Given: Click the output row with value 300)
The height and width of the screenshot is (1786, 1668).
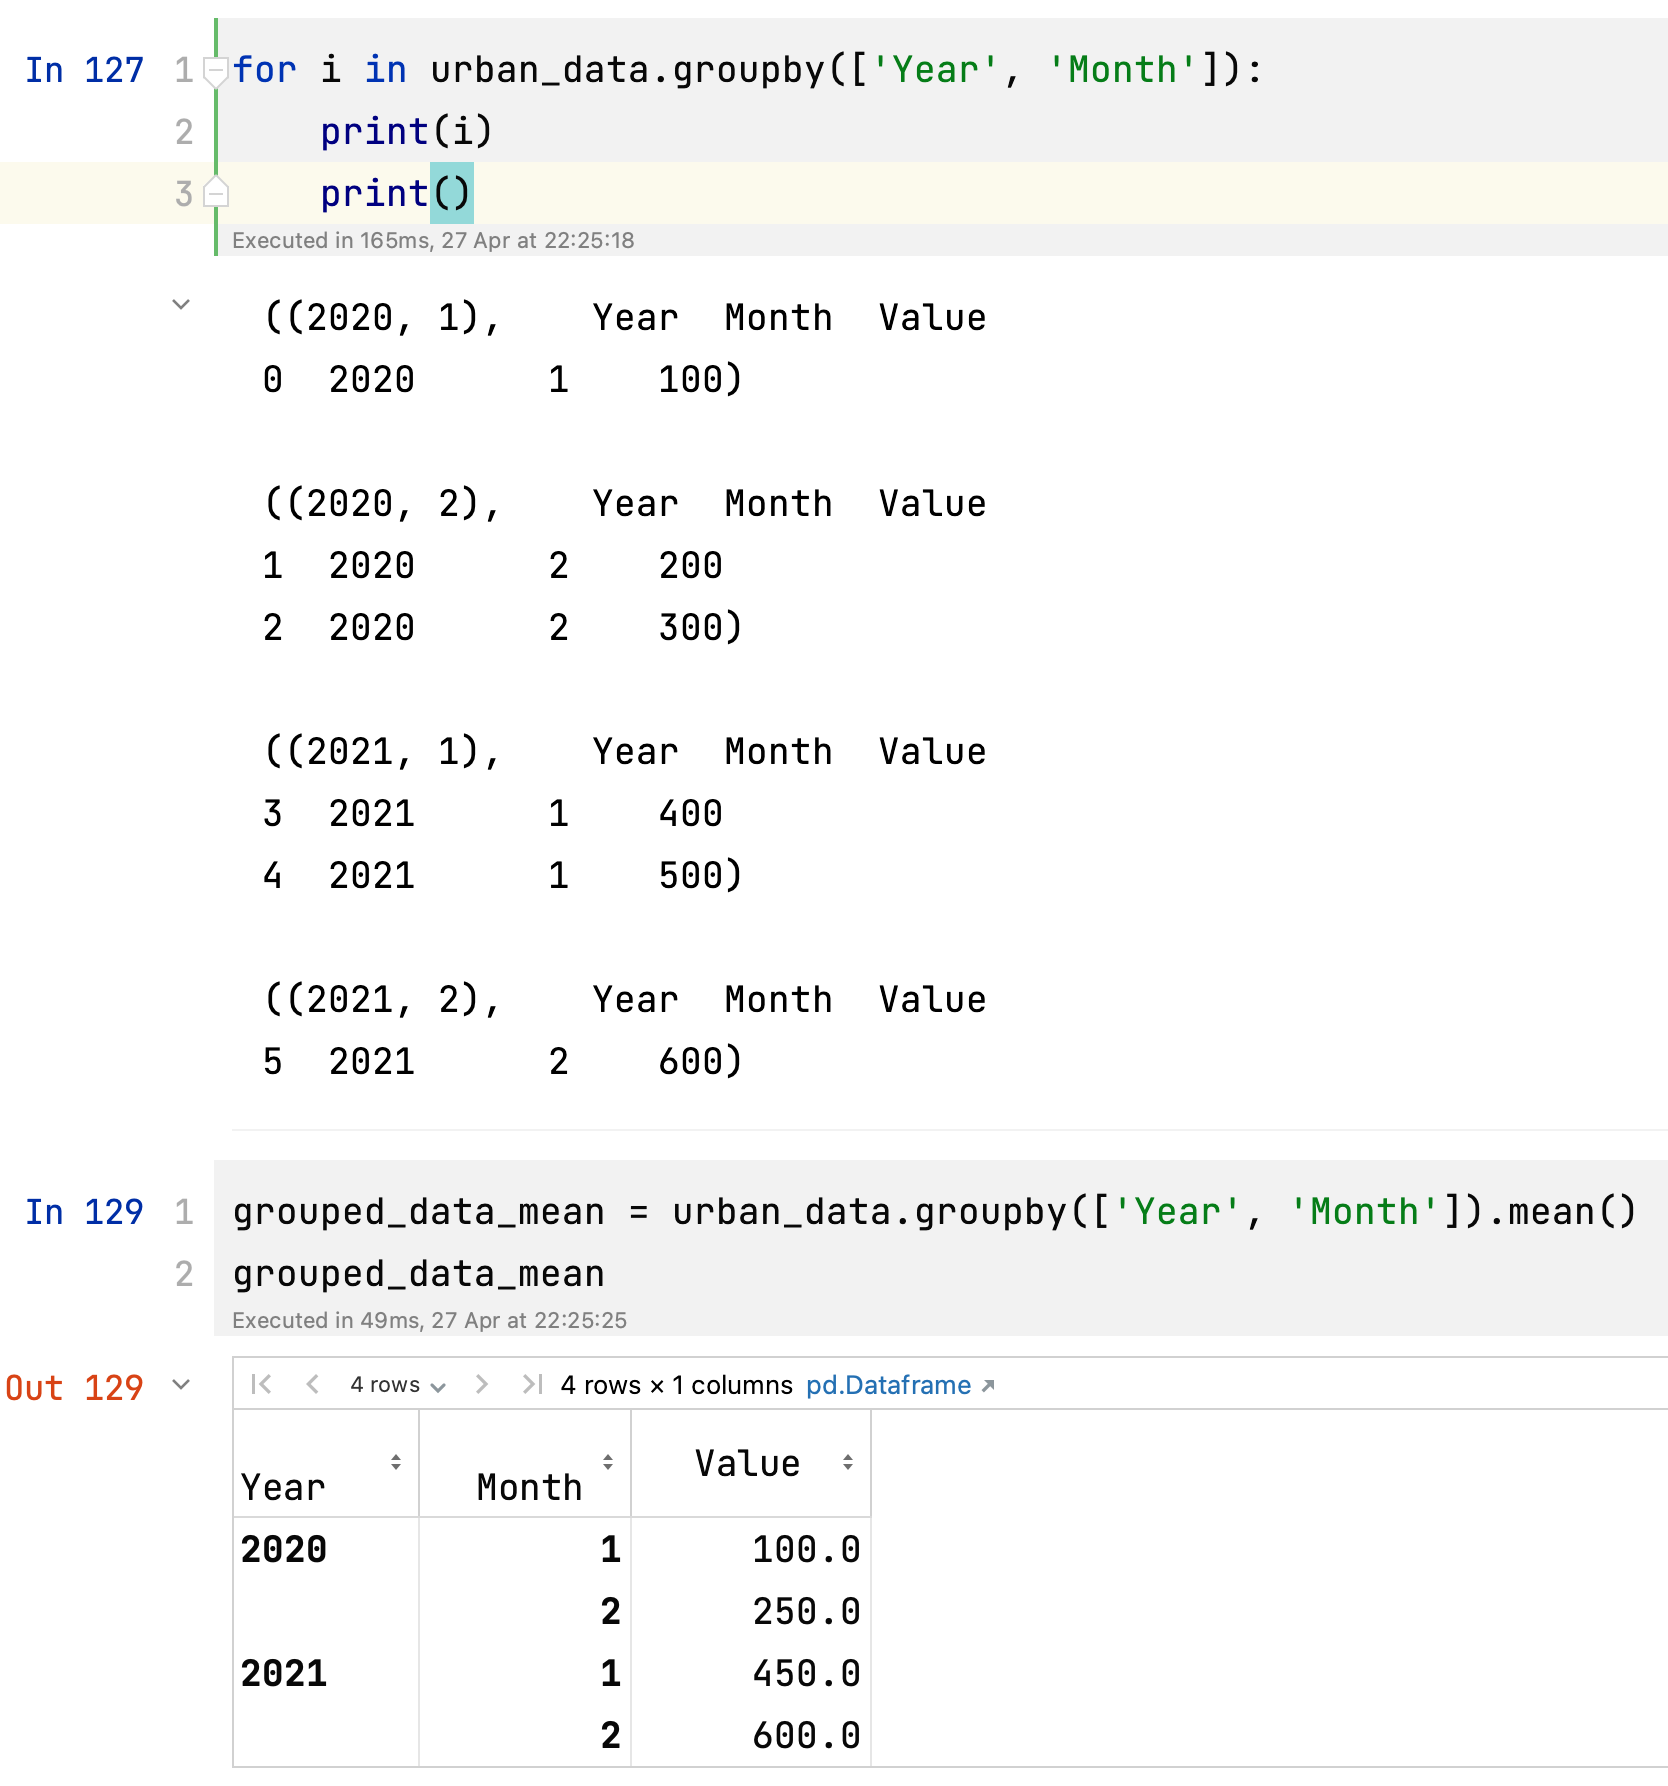Looking at the screenshot, I should pos(502,628).
